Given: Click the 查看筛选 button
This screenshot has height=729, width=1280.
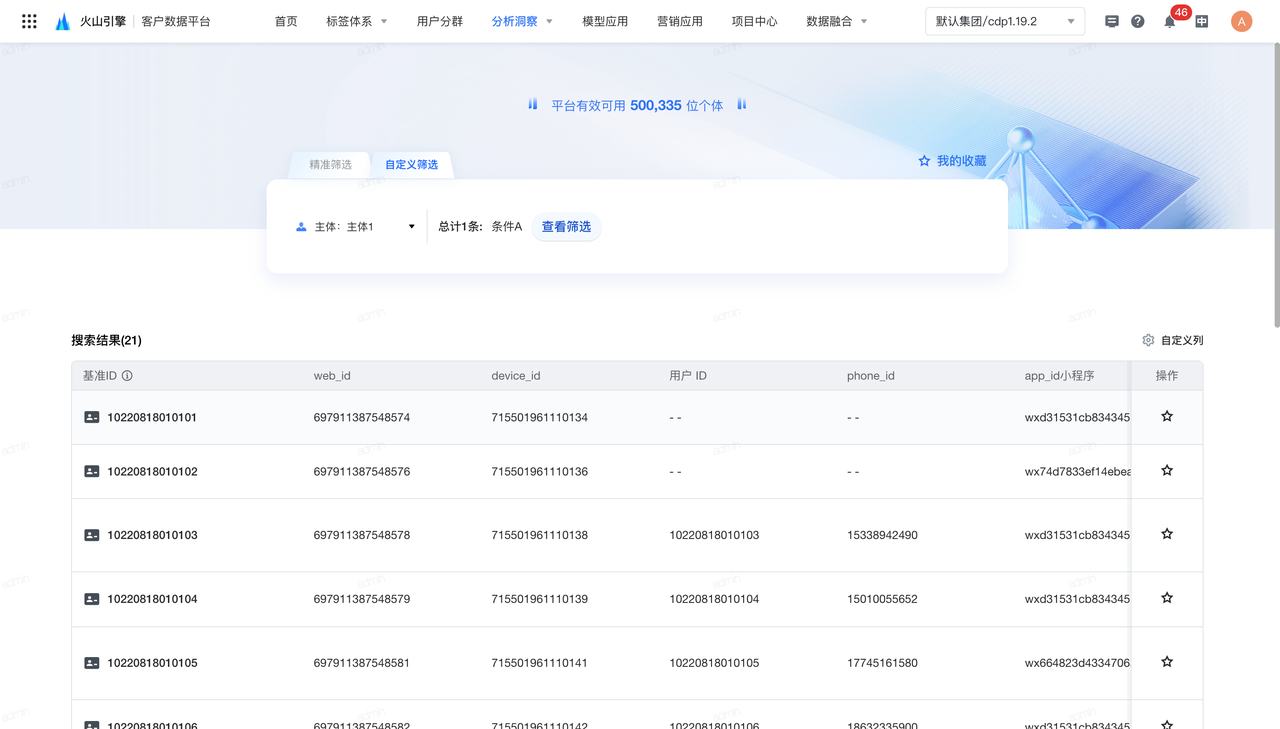Looking at the screenshot, I should point(566,227).
